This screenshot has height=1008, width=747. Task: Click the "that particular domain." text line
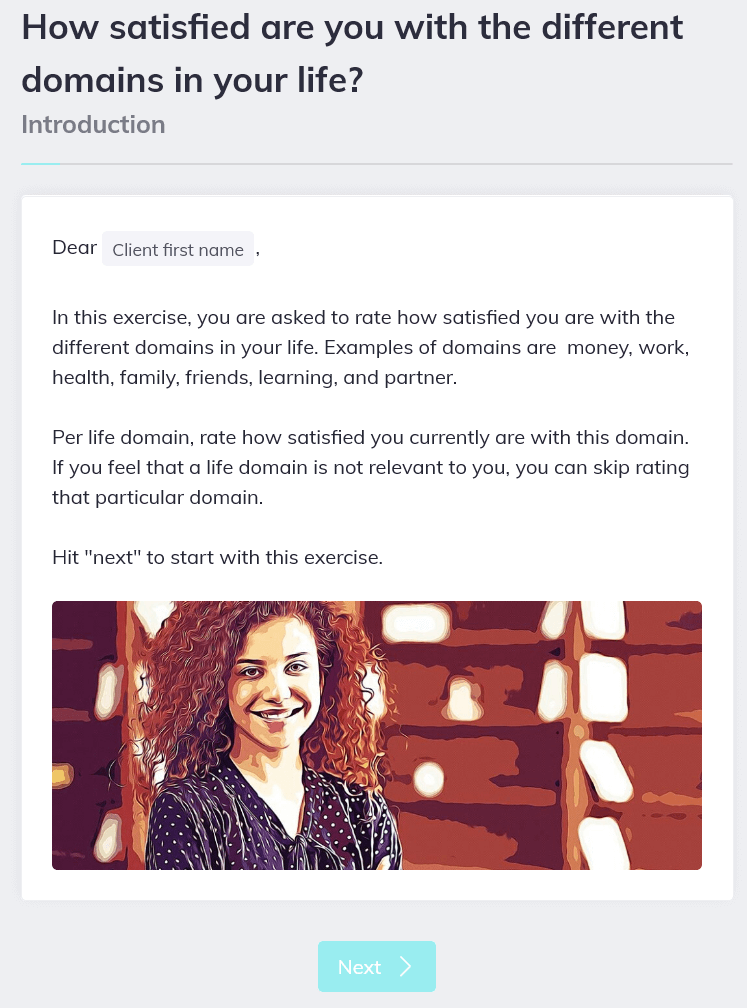[157, 497]
